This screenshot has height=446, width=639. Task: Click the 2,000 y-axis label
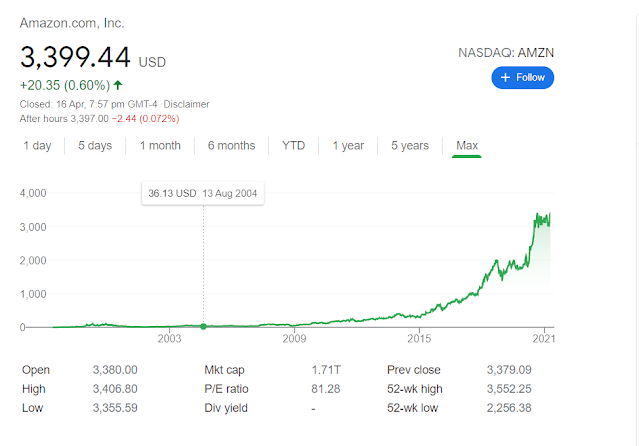click(33, 260)
